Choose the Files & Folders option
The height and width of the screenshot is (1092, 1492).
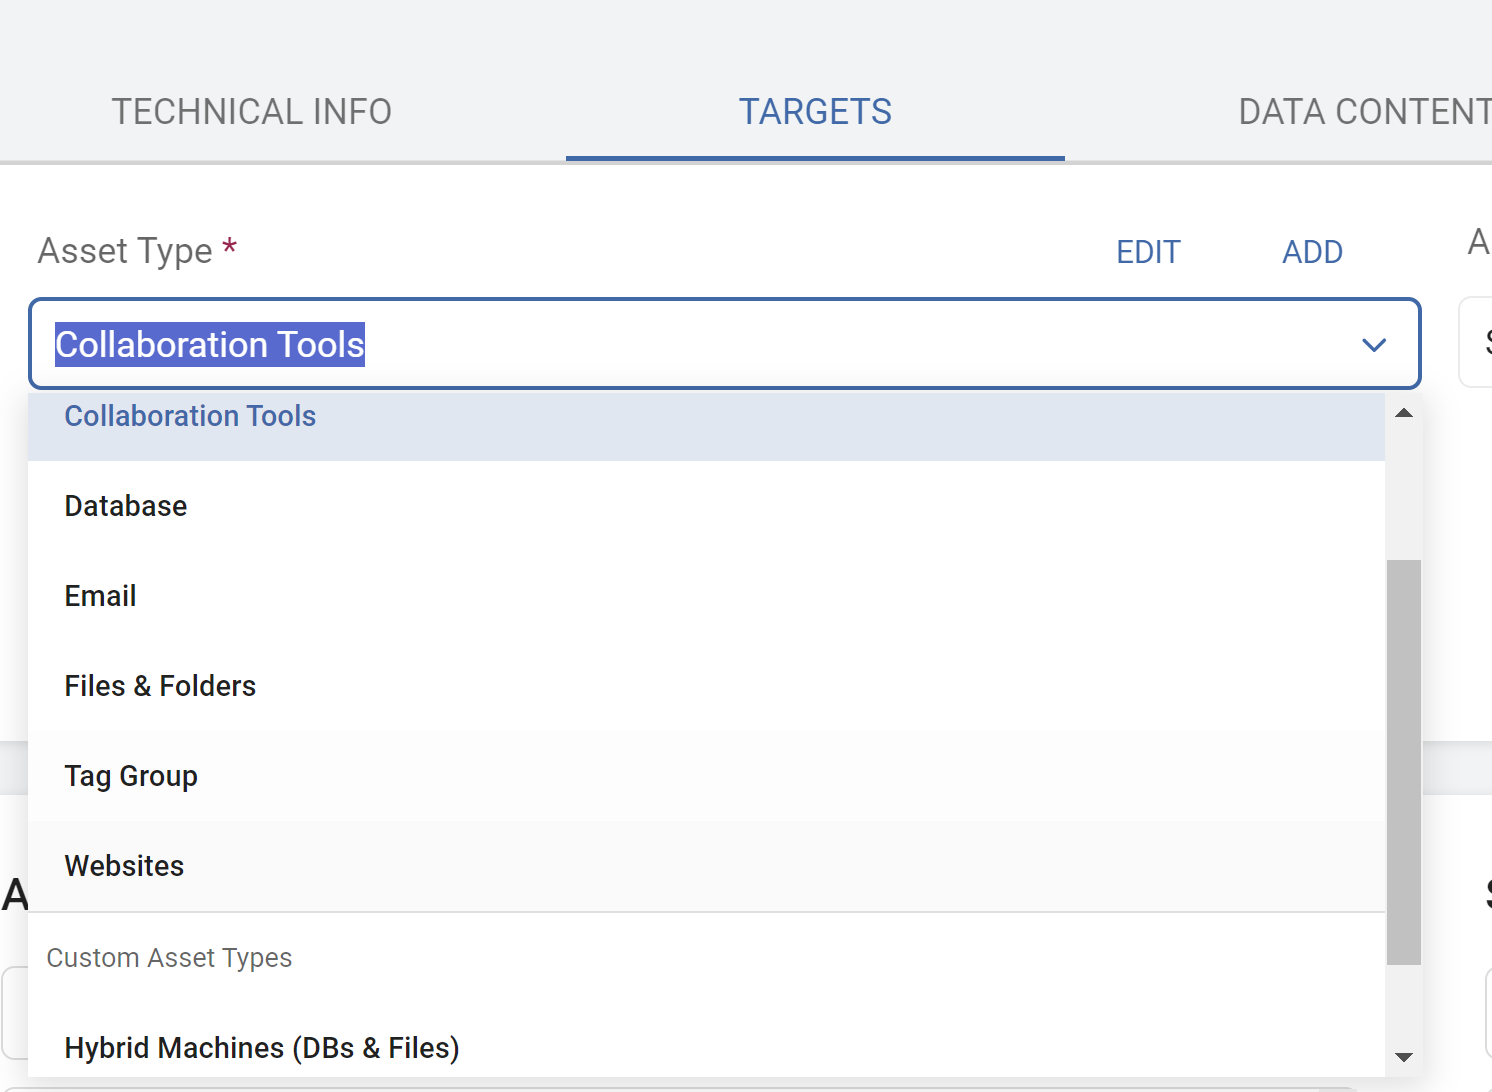pyautogui.click(x=160, y=686)
